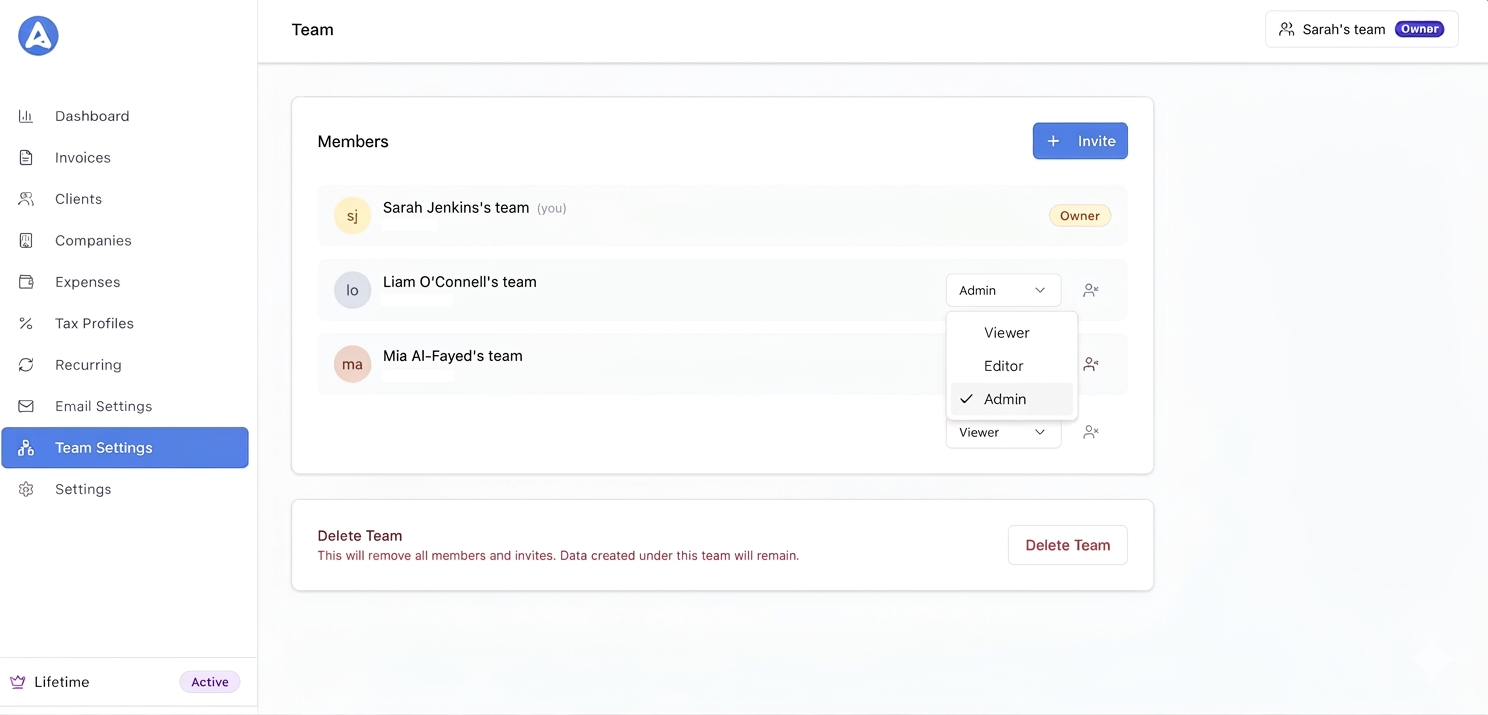Collapse Liam O'Connell's Admin role dropdown
Image resolution: width=1488 pixels, height=715 pixels.
pyautogui.click(x=1003, y=290)
